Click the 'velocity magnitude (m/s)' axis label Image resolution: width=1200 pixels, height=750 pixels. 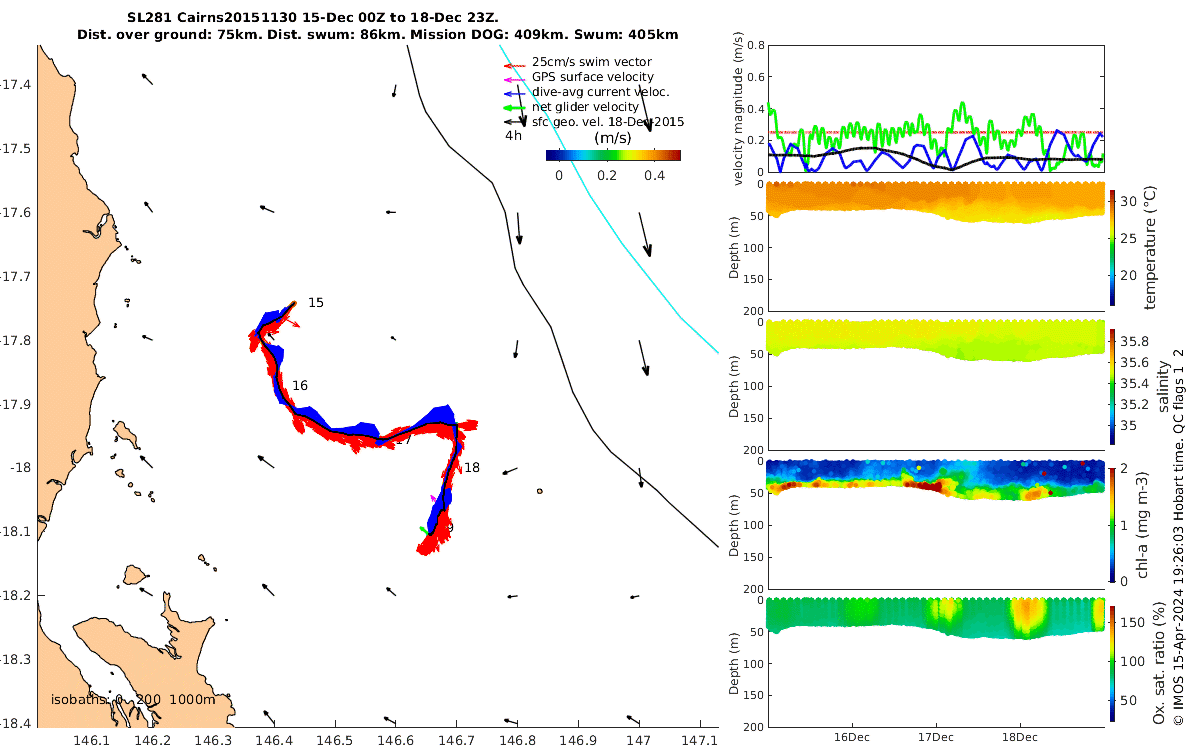point(739,109)
